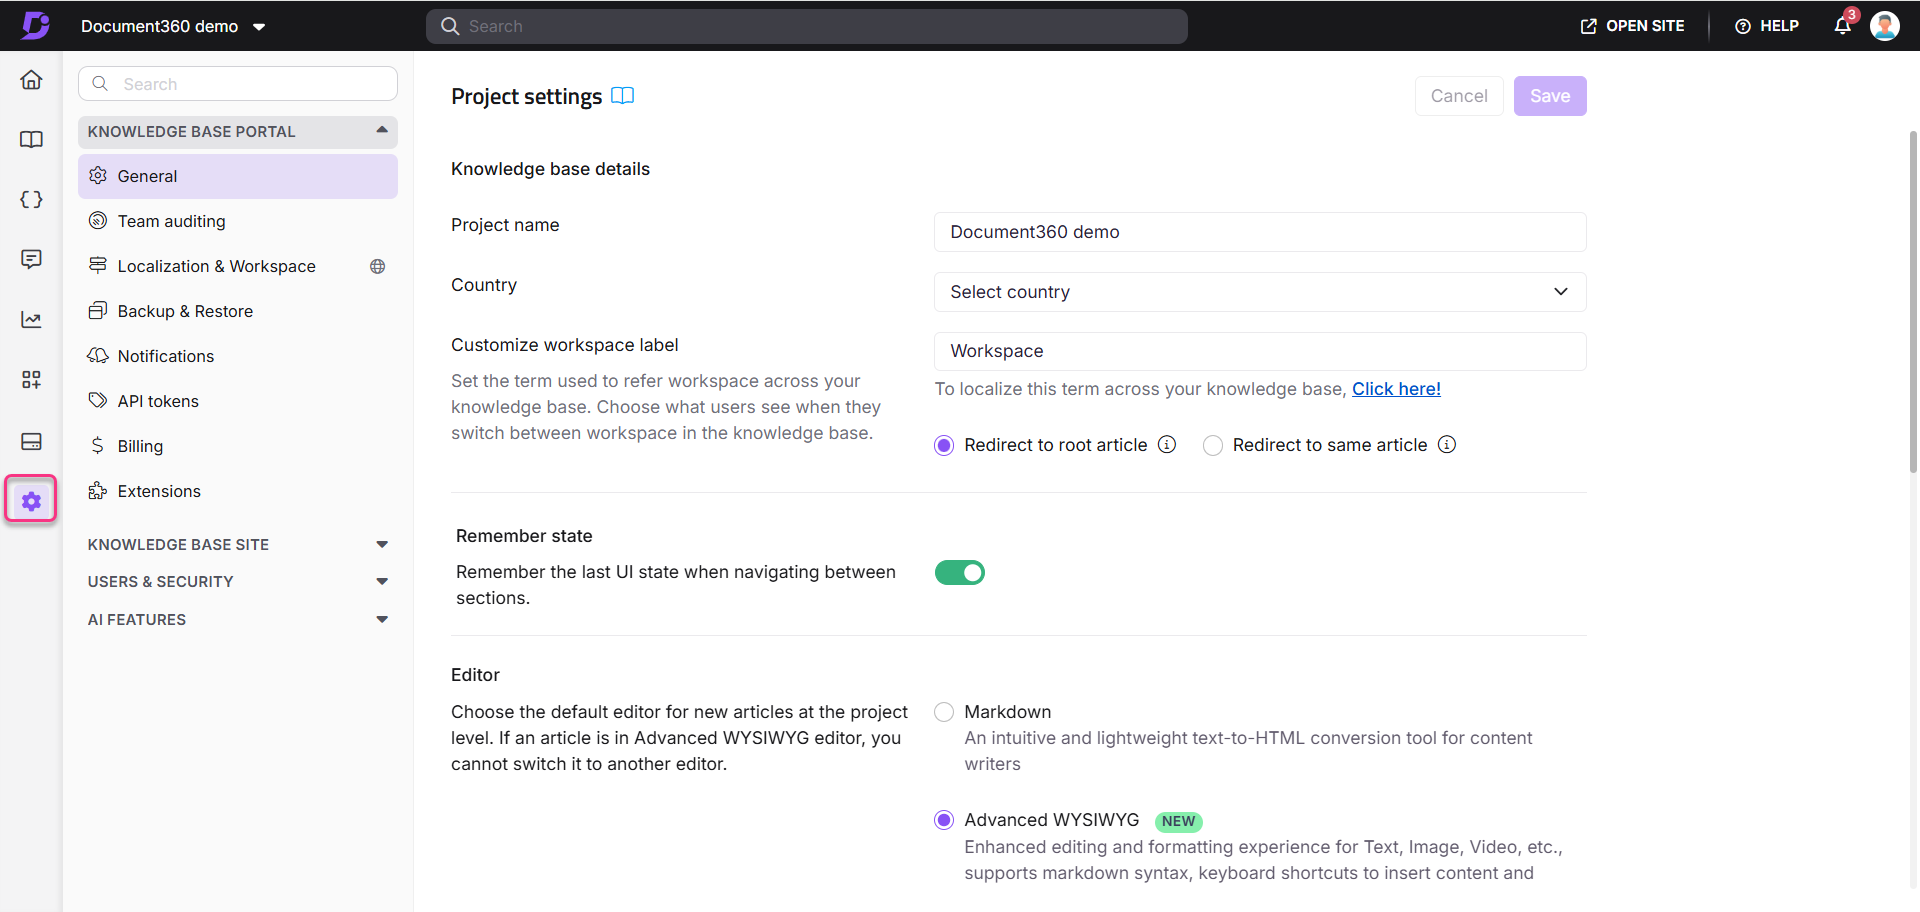Viewport: 1920px width, 912px height.
Task: Click the Workspace label input field
Action: point(1260,351)
